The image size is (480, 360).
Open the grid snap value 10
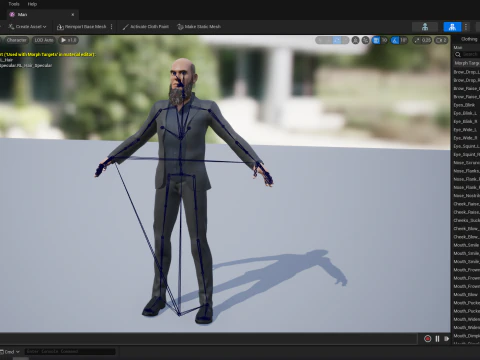point(384,40)
